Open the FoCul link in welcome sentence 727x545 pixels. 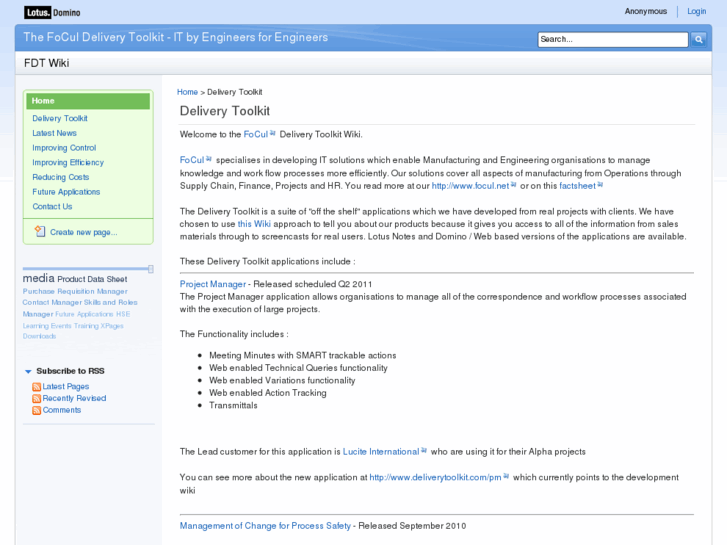click(x=256, y=135)
